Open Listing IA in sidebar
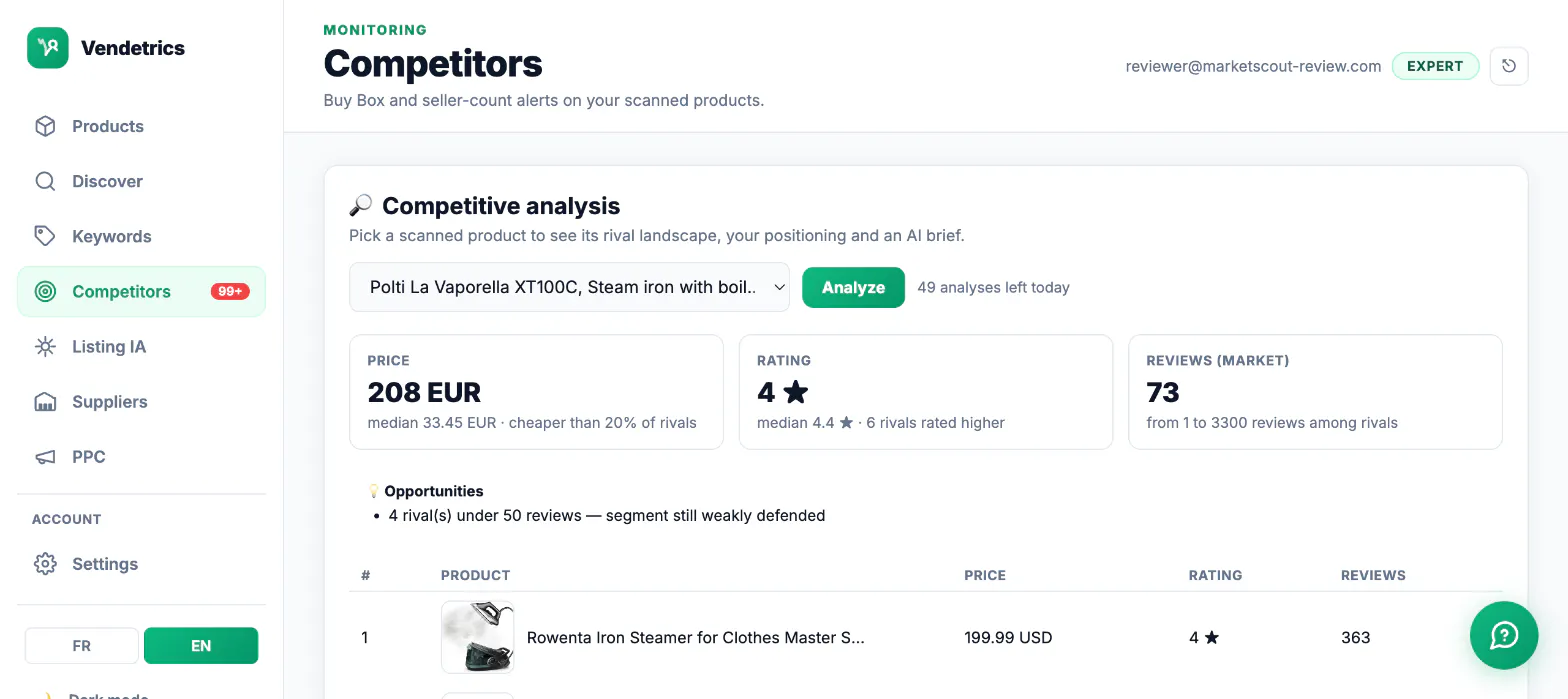This screenshot has height=699, width=1568. click(x=141, y=347)
